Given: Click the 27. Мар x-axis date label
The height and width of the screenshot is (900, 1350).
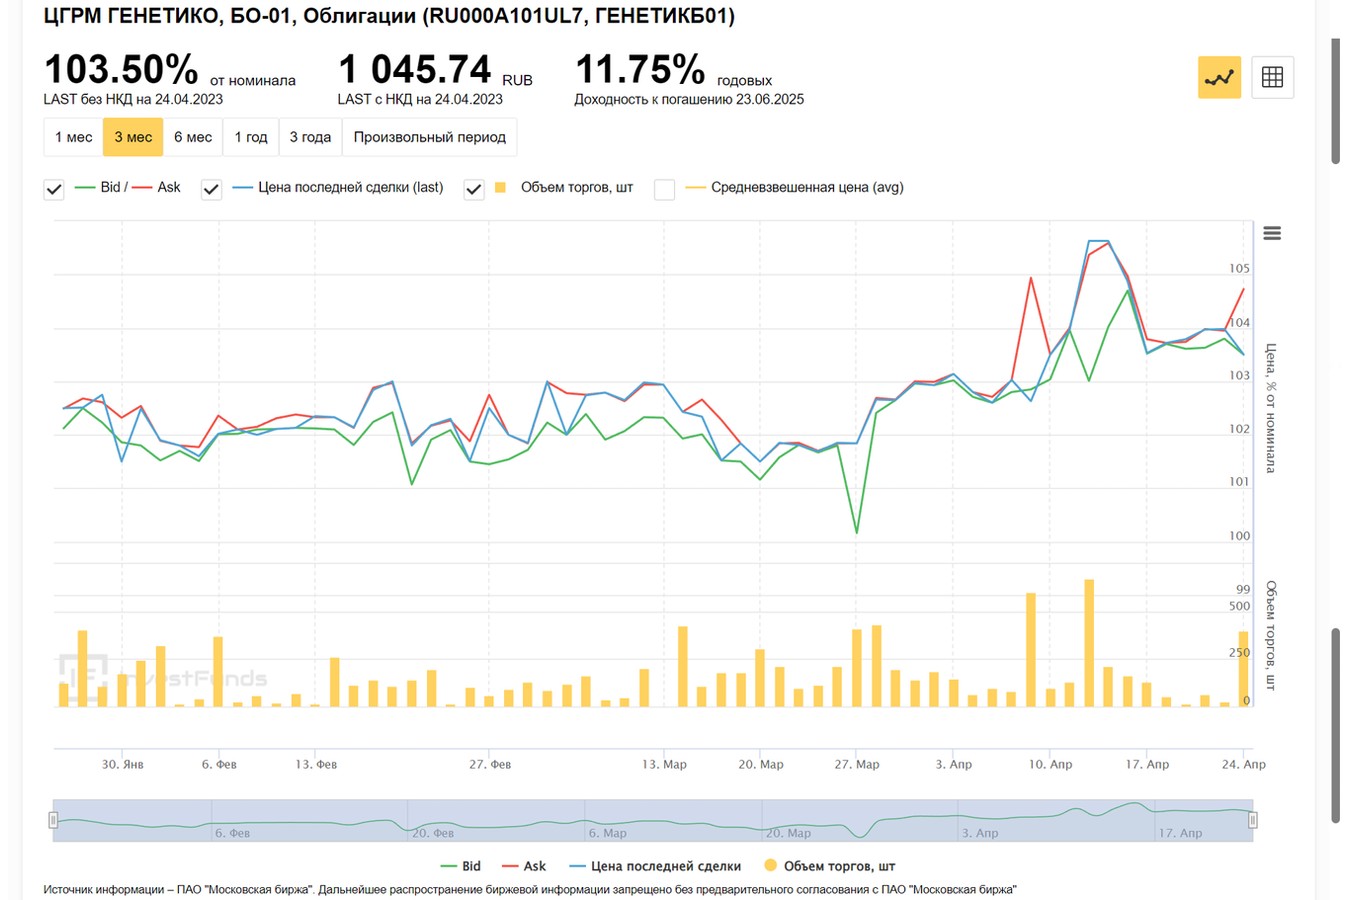Looking at the screenshot, I should click(858, 764).
